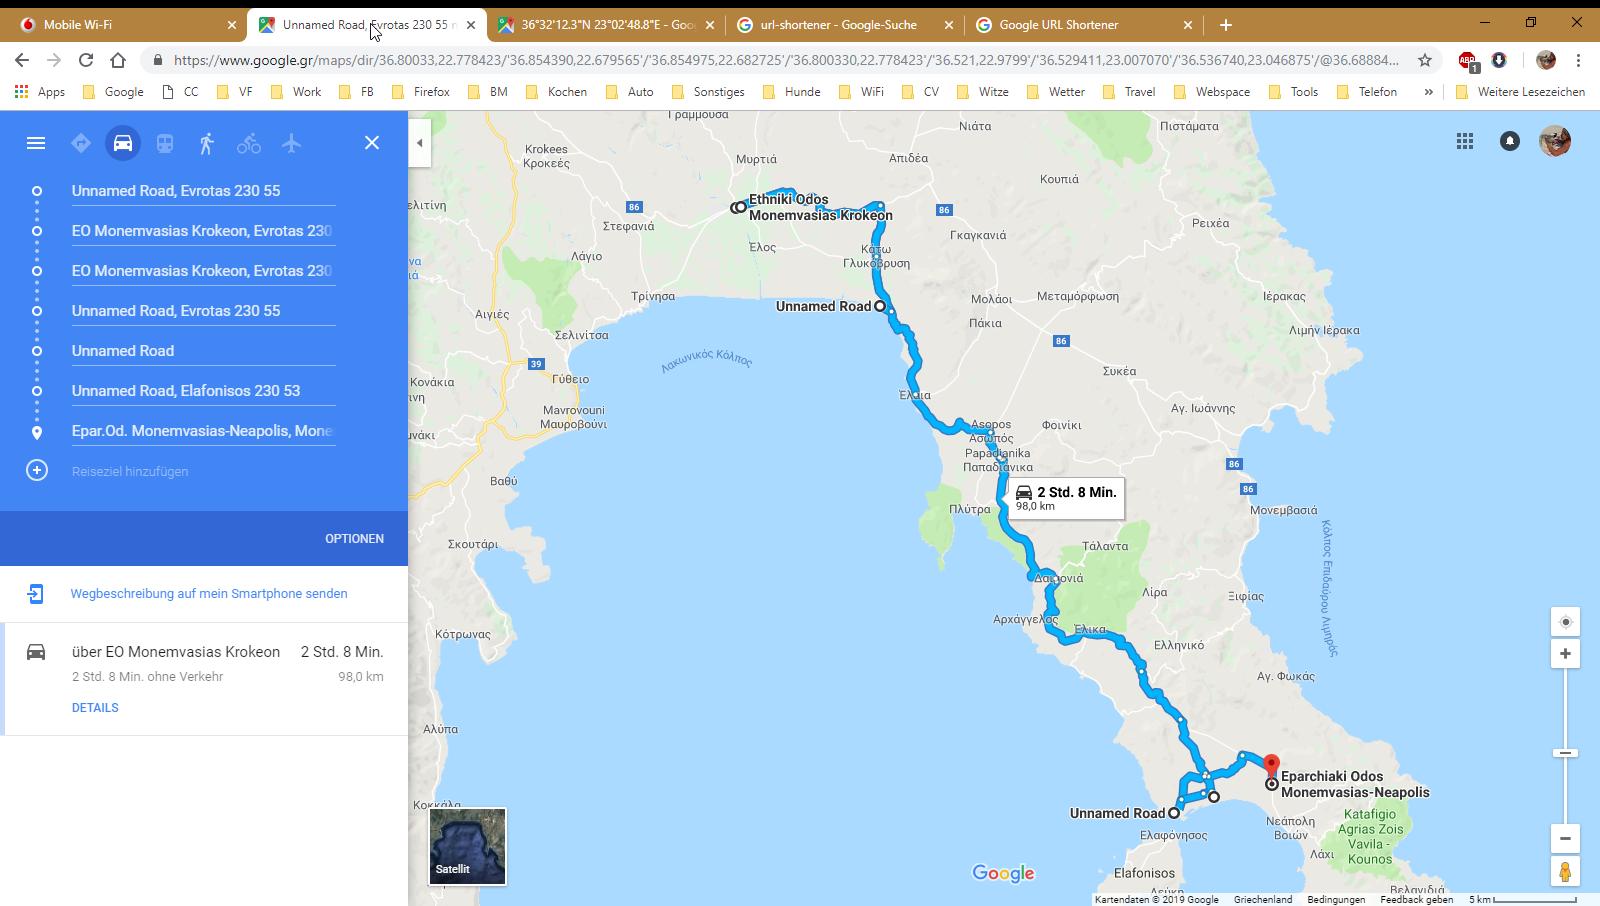Select route über EO Monemvasias Krokeon

point(205,679)
